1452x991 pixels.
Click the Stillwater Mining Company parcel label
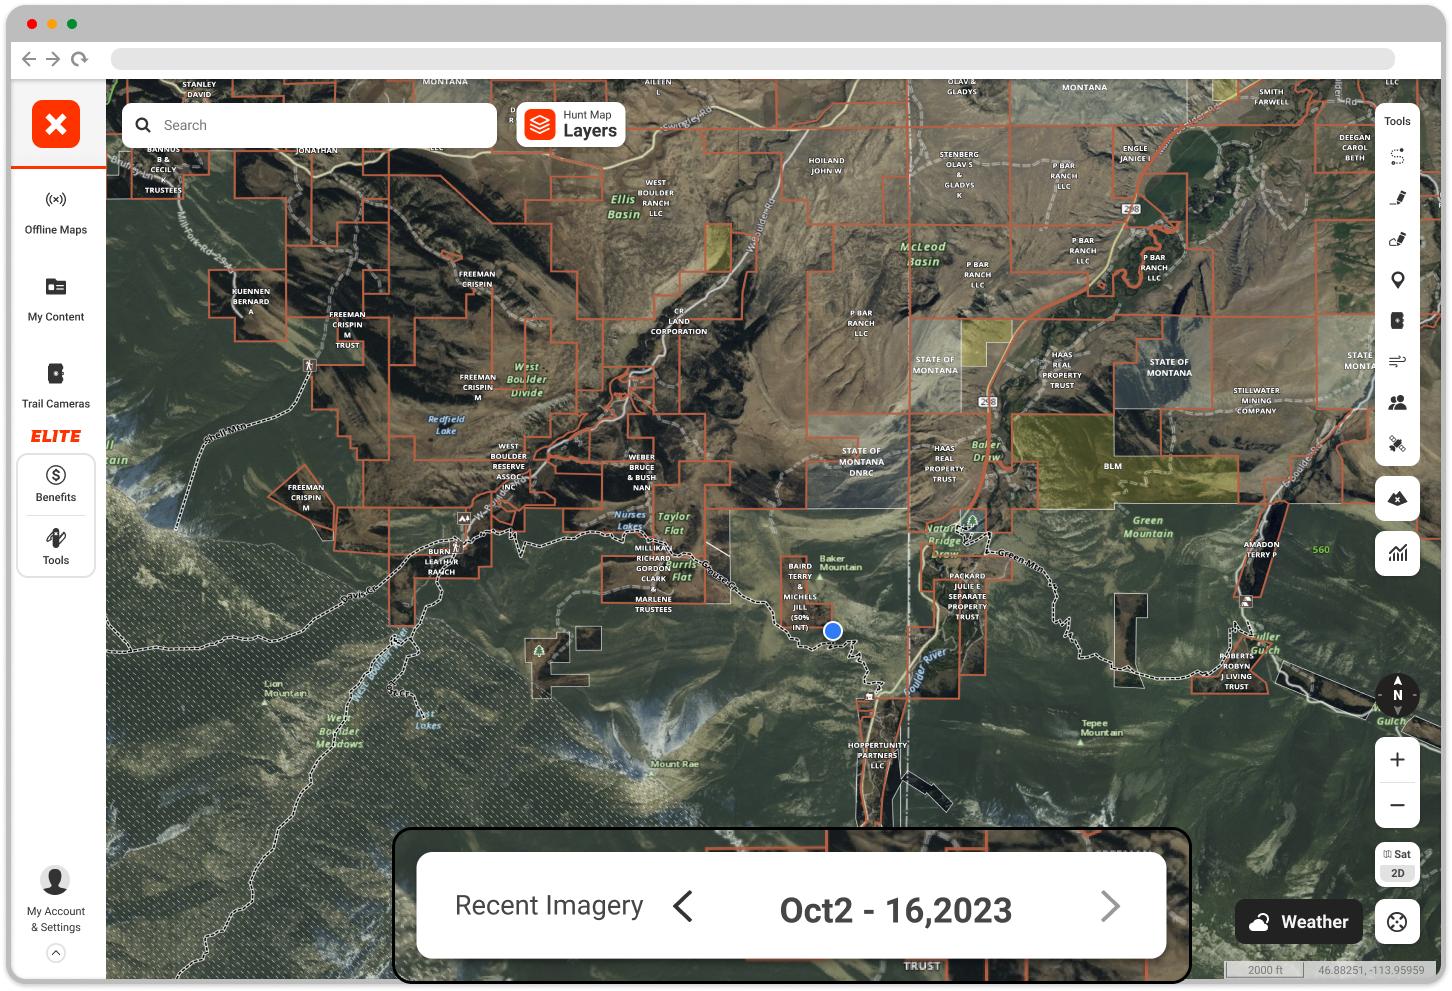coord(1256,401)
